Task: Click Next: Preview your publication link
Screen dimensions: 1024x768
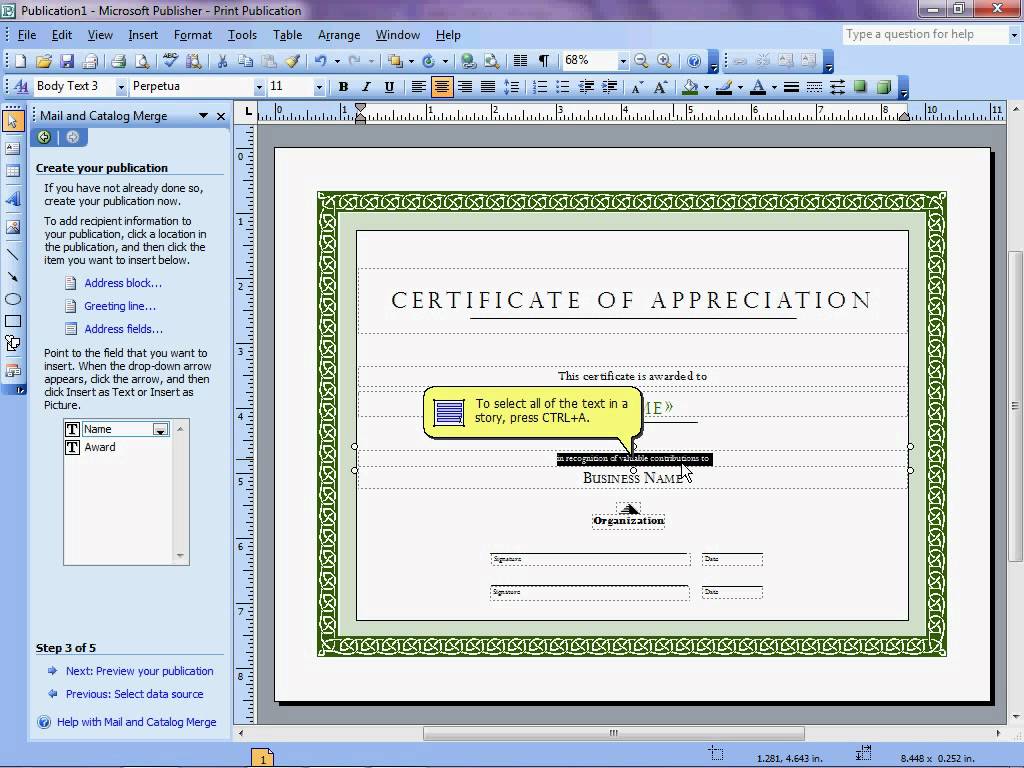Action: click(139, 671)
